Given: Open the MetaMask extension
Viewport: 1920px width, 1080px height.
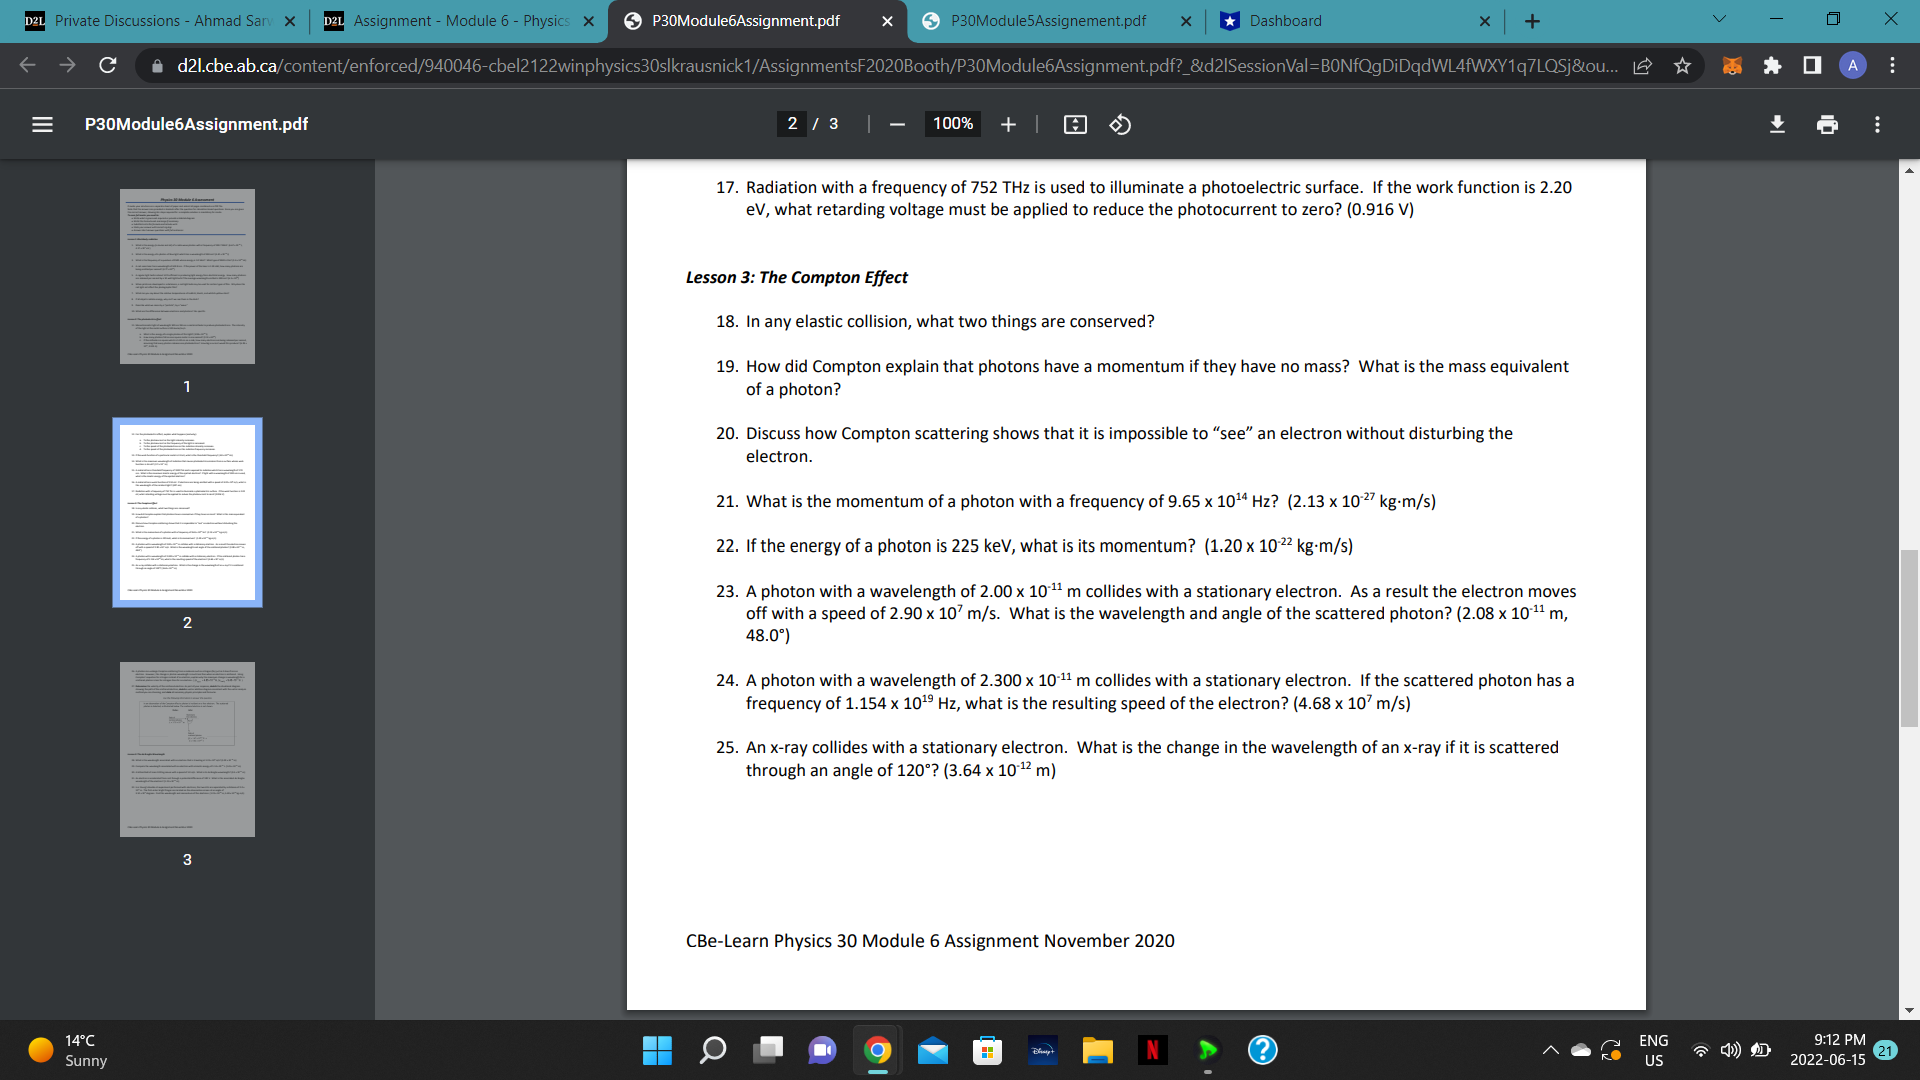Looking at the screenshot, I should (1731, 65).
